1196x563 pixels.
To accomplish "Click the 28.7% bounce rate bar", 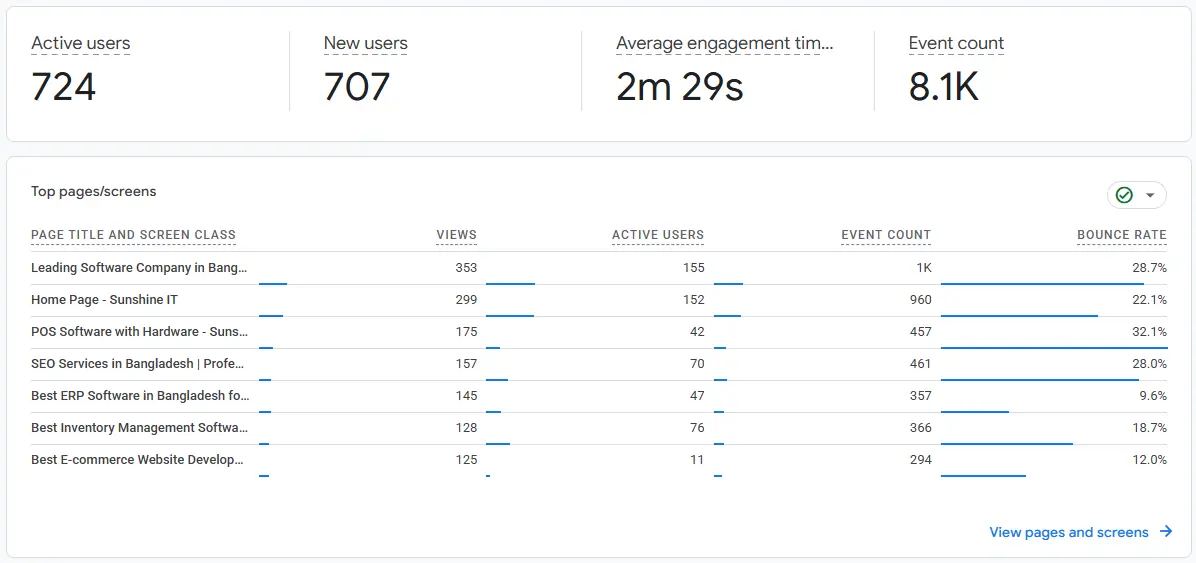I will pyautogui.click(x=1042, y=284).
